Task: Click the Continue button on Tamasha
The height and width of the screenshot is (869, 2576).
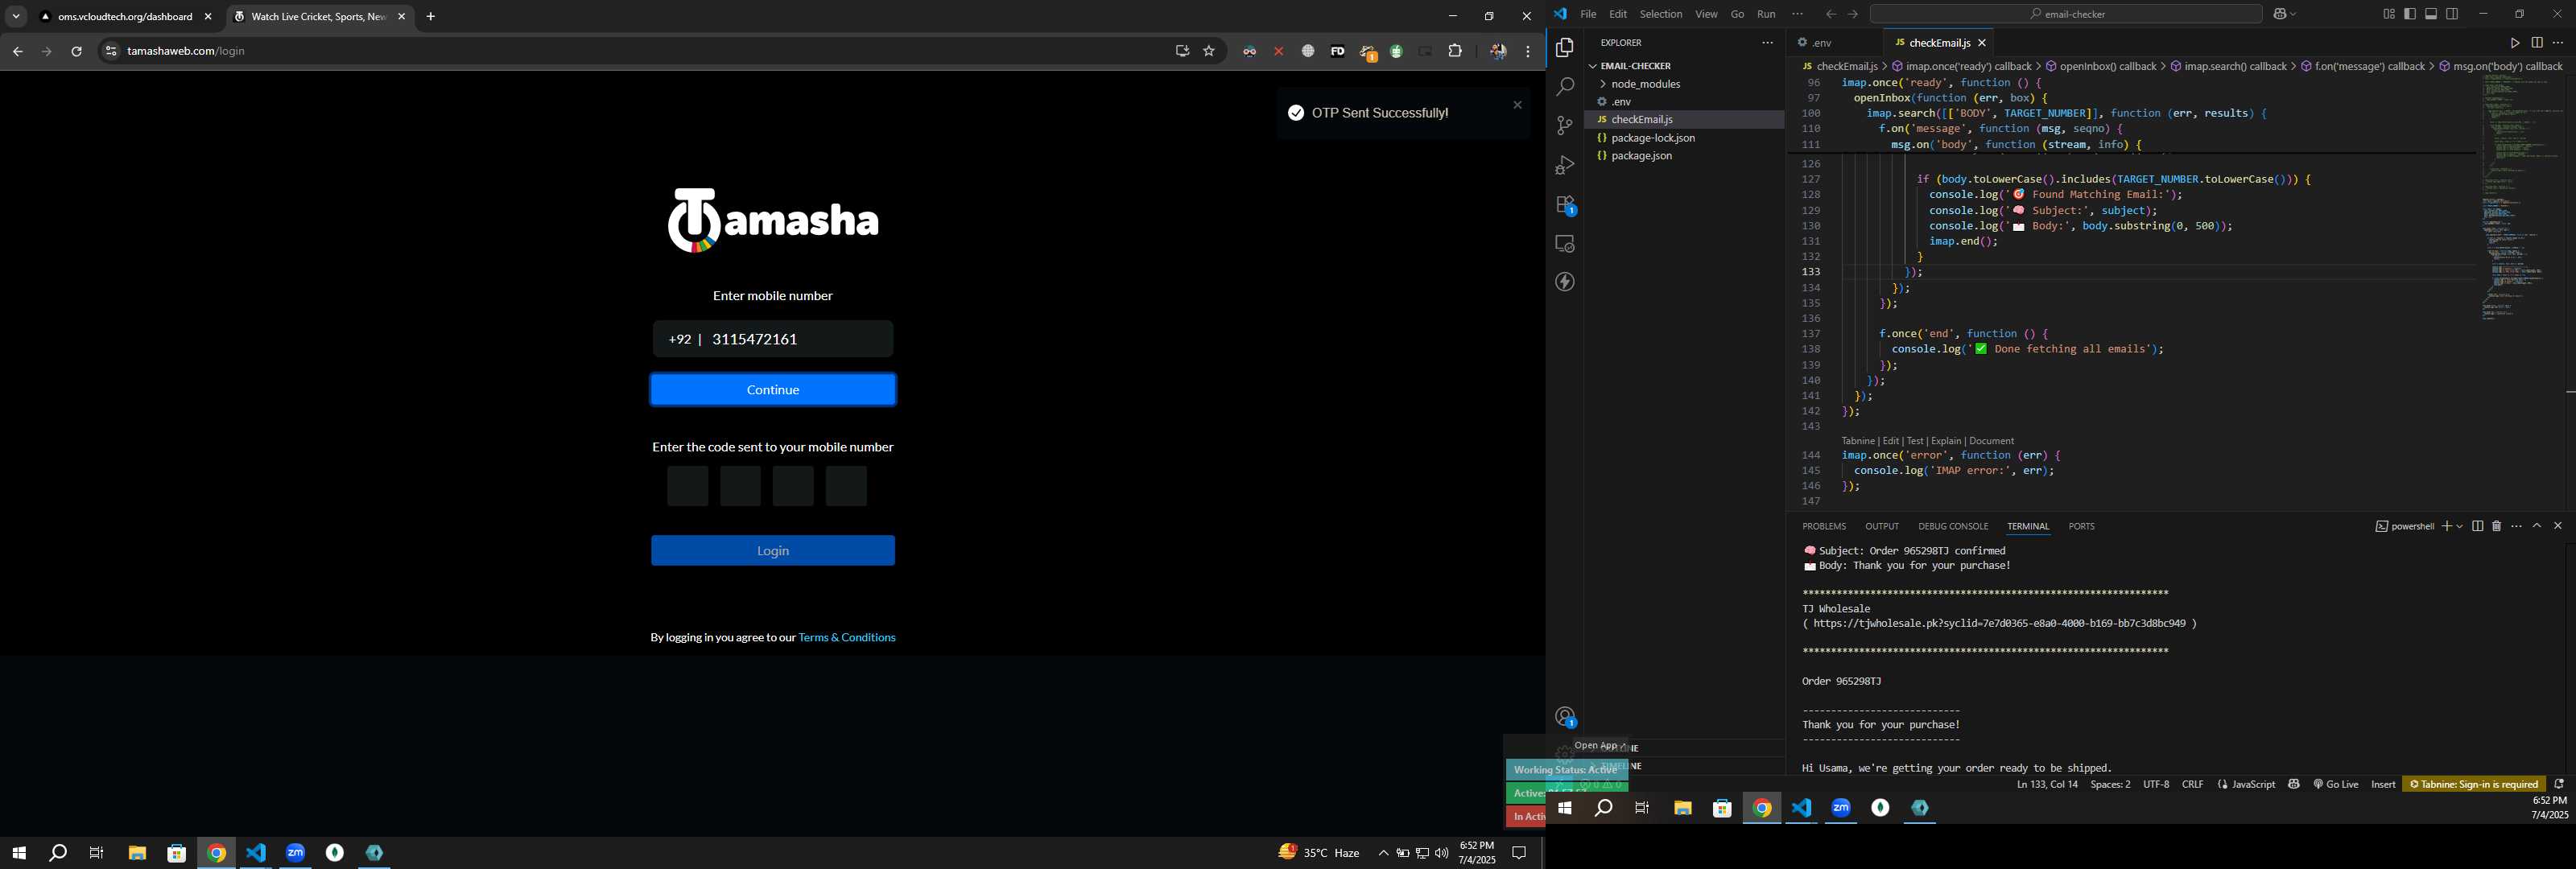Action: click(x=772, y=390)
